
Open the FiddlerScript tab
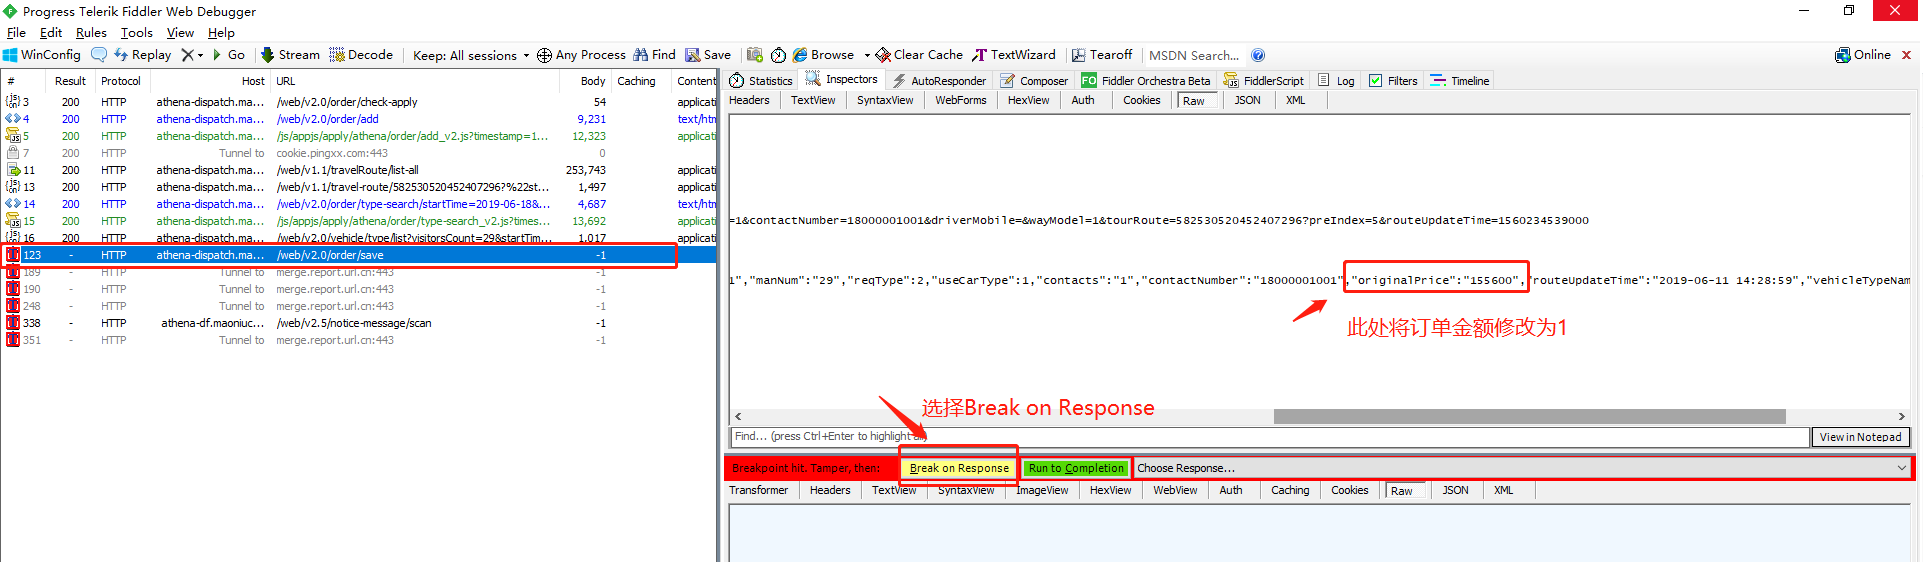[x=1264, y=81]
